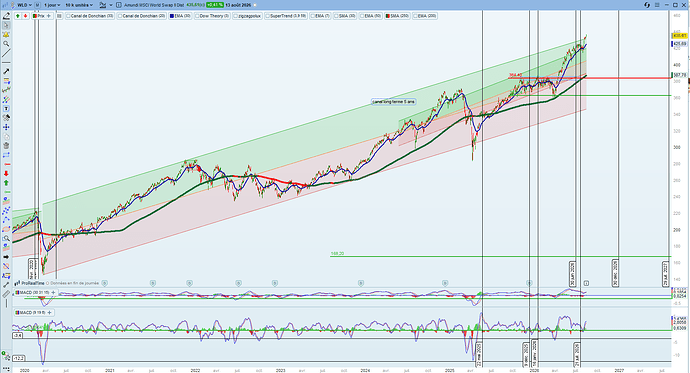Click the -3,4 level label in MACD panel

click(18, 335)
